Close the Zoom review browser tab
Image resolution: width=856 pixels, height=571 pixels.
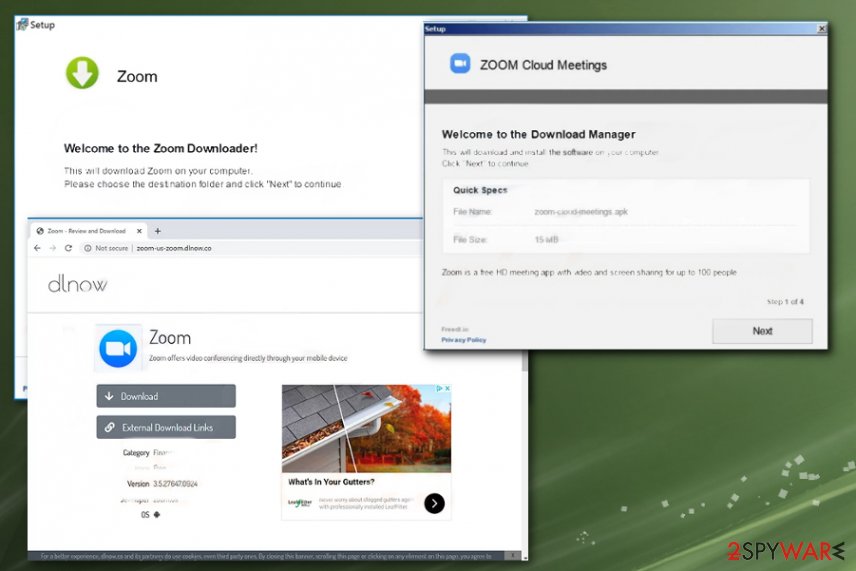[139, 231]
